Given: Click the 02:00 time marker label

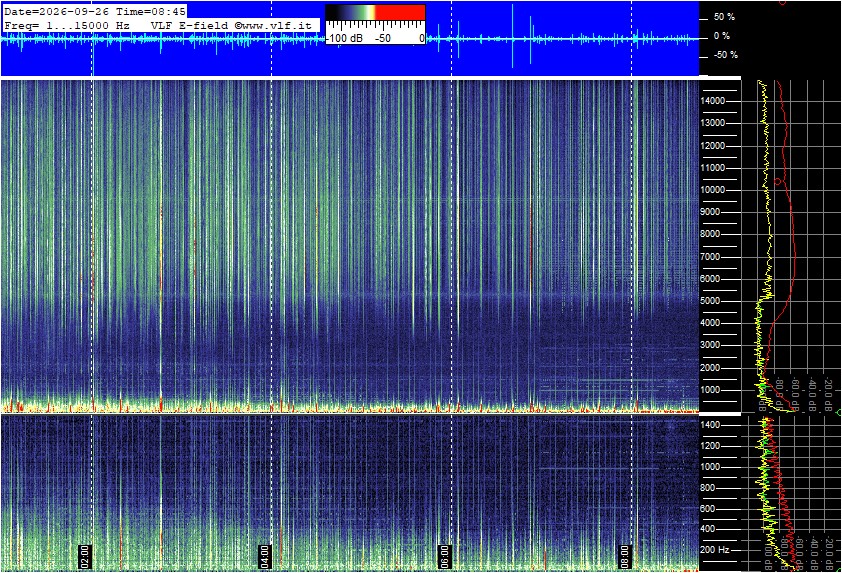Looking at the screenshot, I should click(x=85, y=556).
